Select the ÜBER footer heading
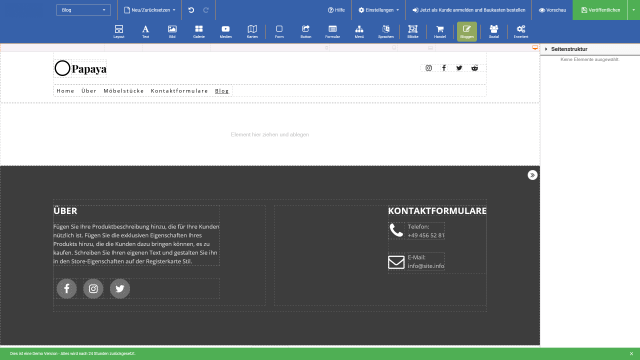This screenshot has height=360, width=640. pyautogui.click(x=65, y=211)
